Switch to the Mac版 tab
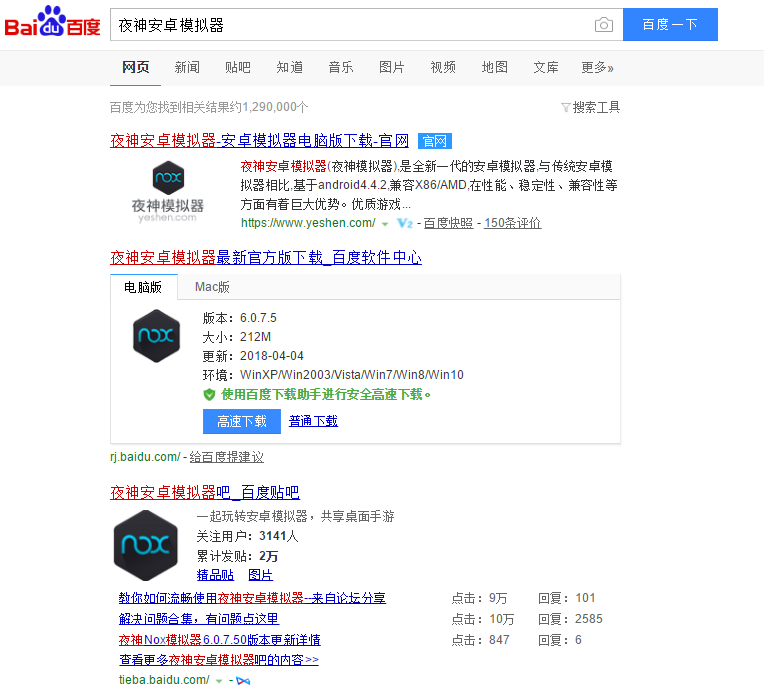This screenshot has height=692, width=764. (212, 287)
